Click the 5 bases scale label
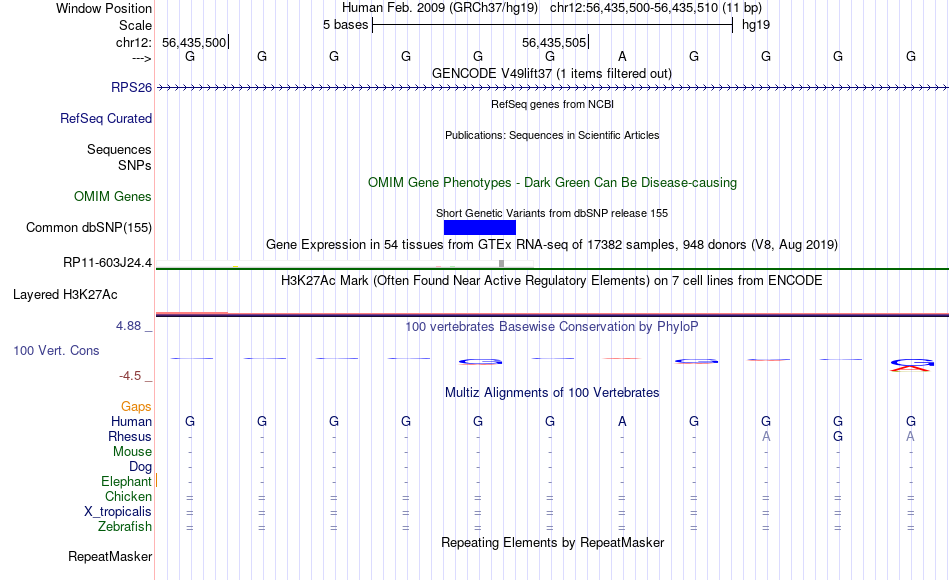The image size is (950, 580). (345, 25)
